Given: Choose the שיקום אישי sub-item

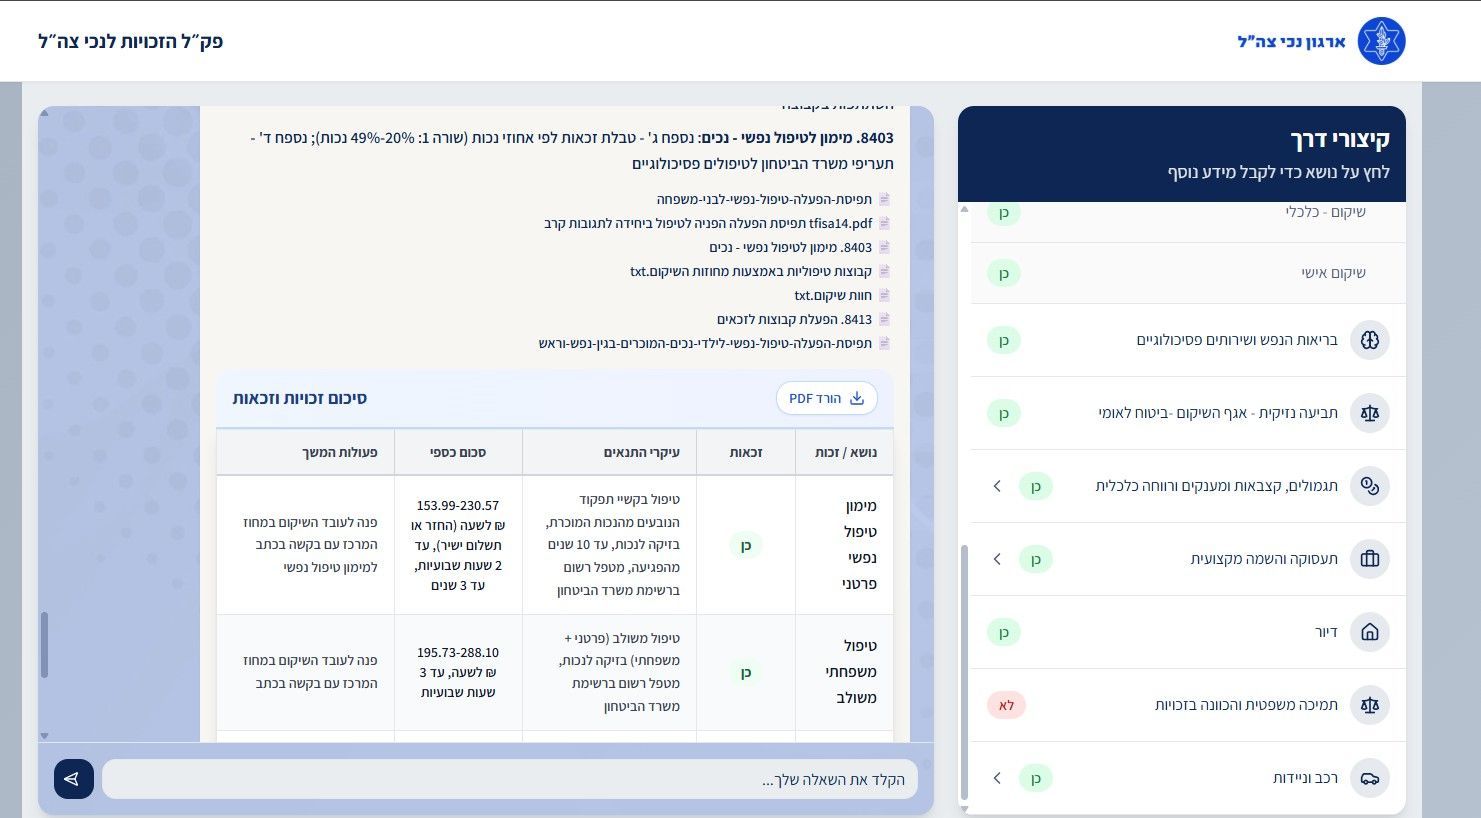Looking at the screenshot, I should point(1188,272).
